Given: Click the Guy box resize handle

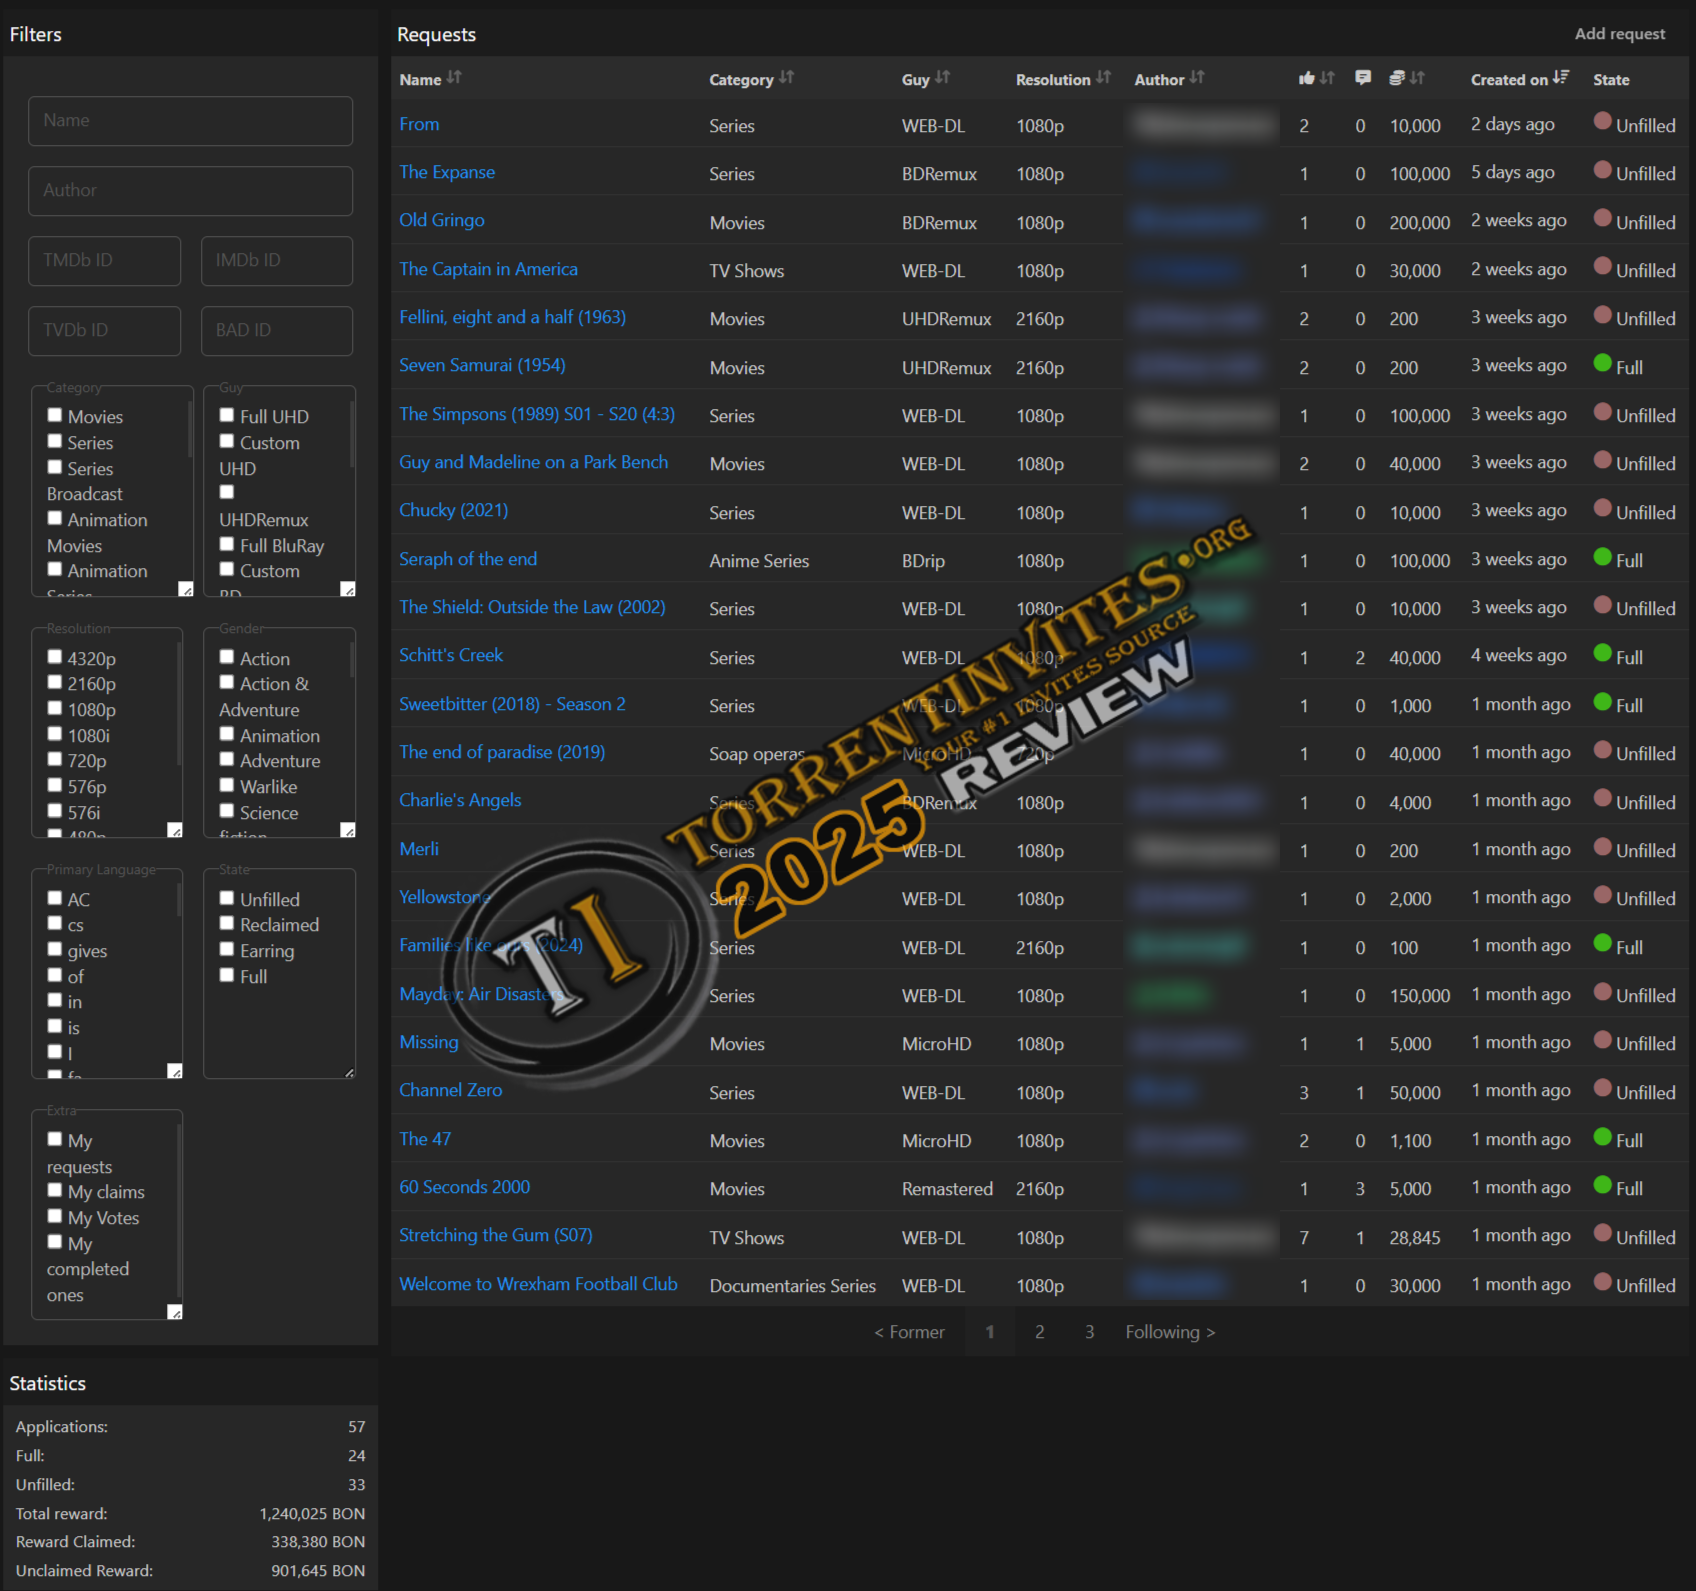Looking at the screenshot, I should pyautogui.click(x=348, y=589).
